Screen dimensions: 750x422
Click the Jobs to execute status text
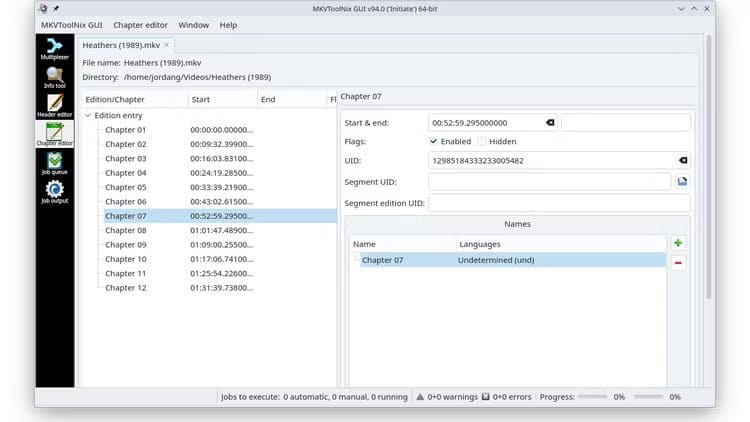point(314,397)
